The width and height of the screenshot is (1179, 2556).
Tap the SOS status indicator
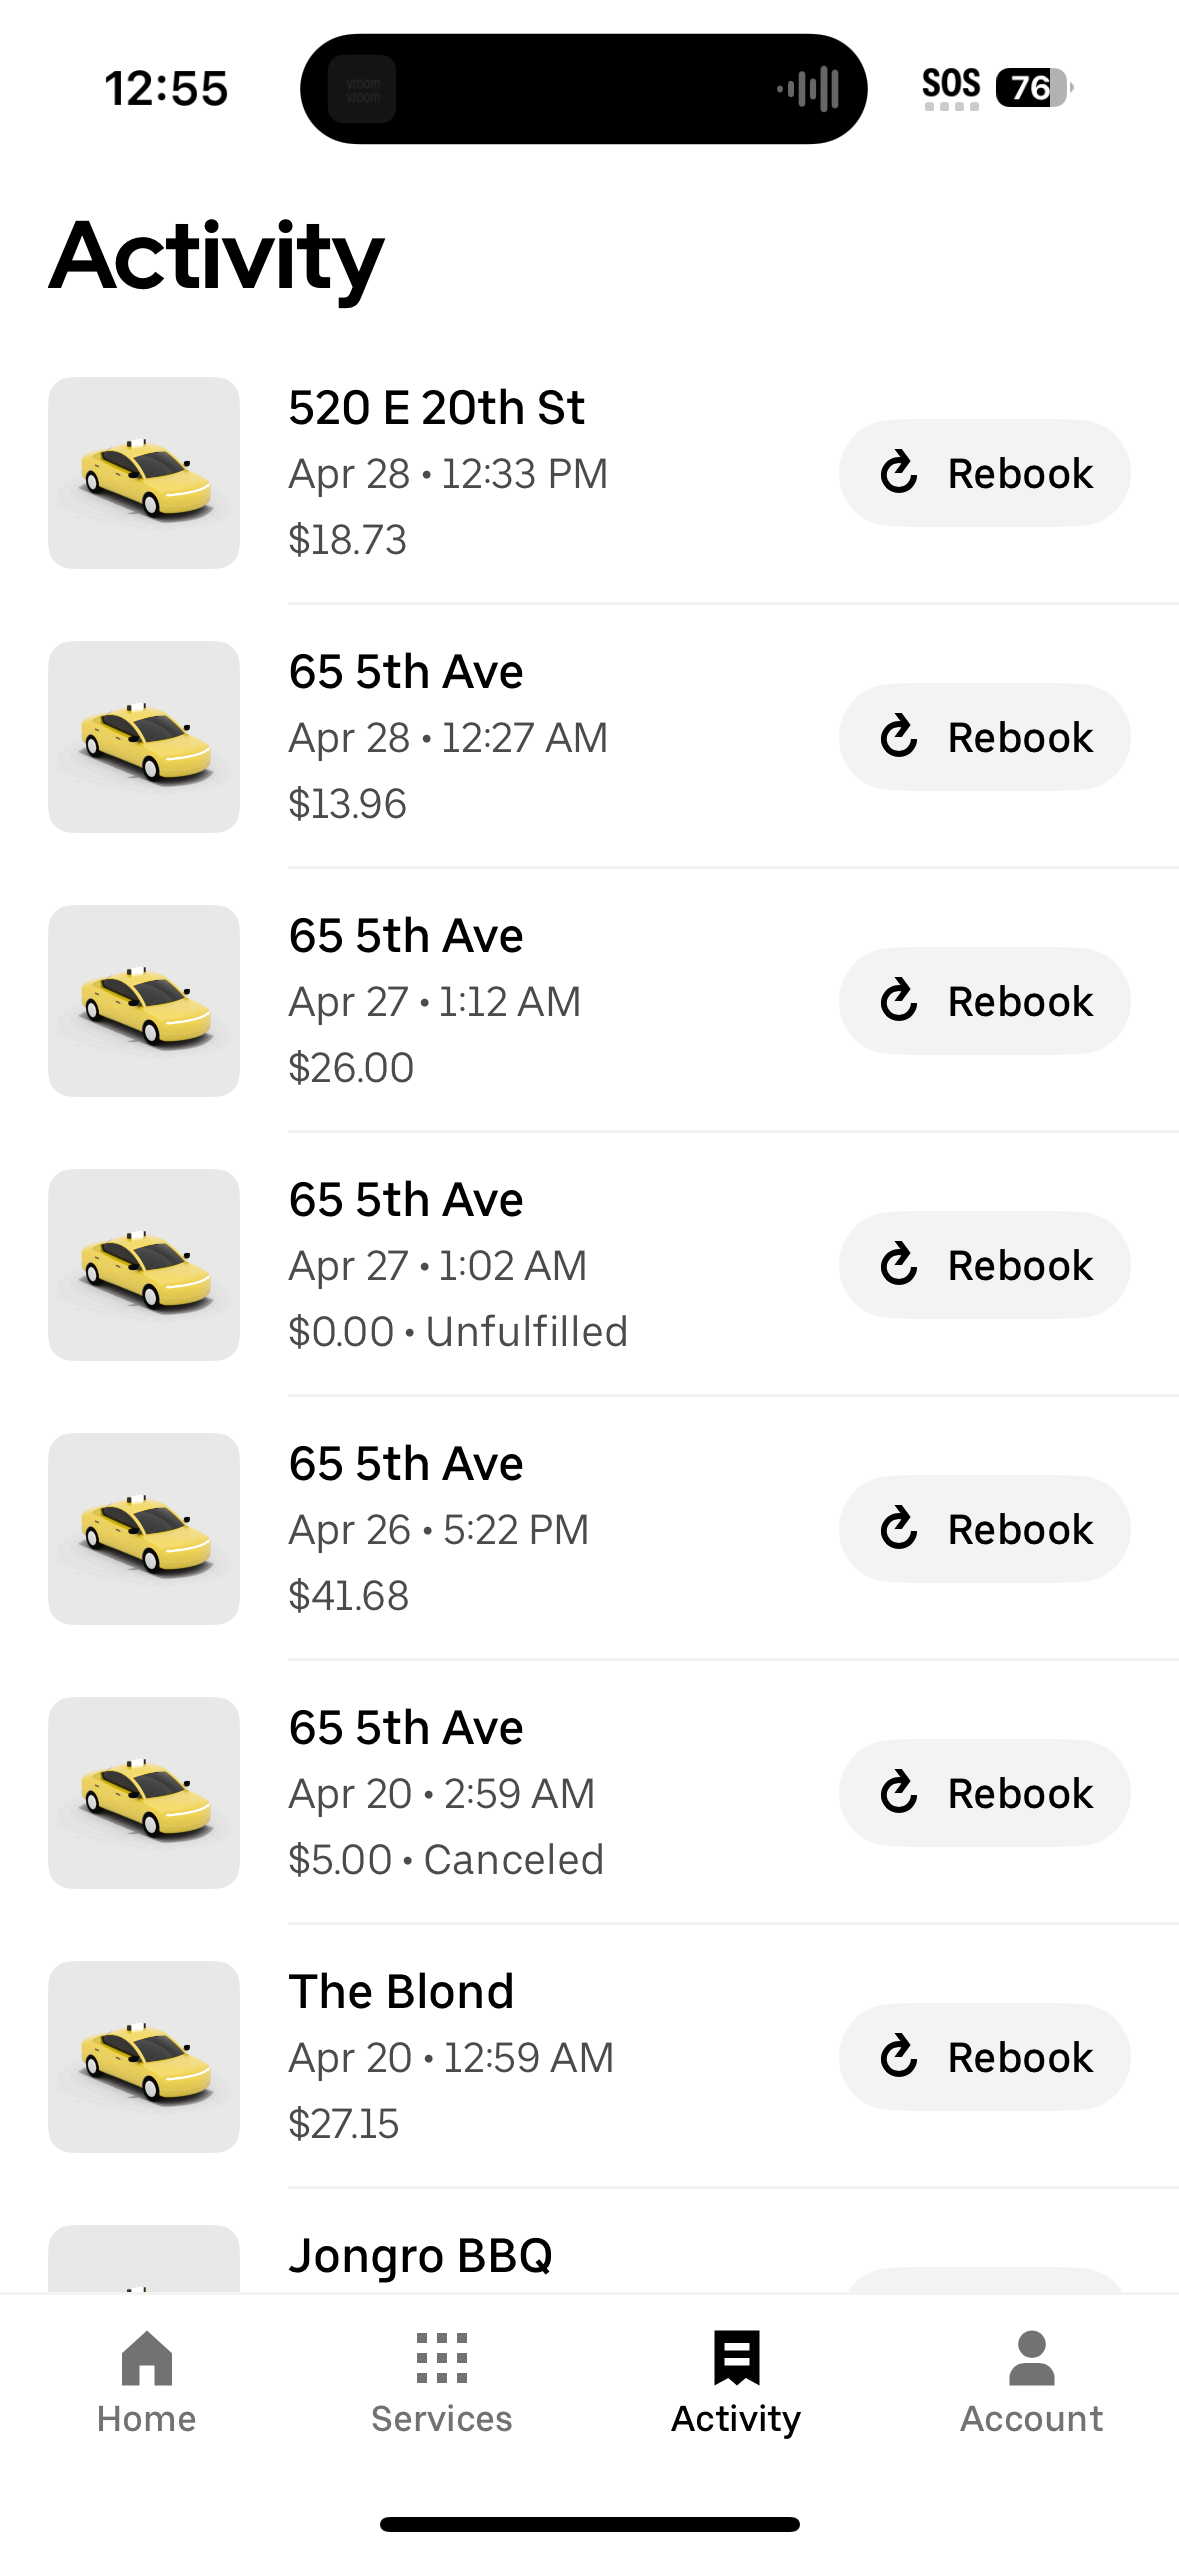coord(950,86)
